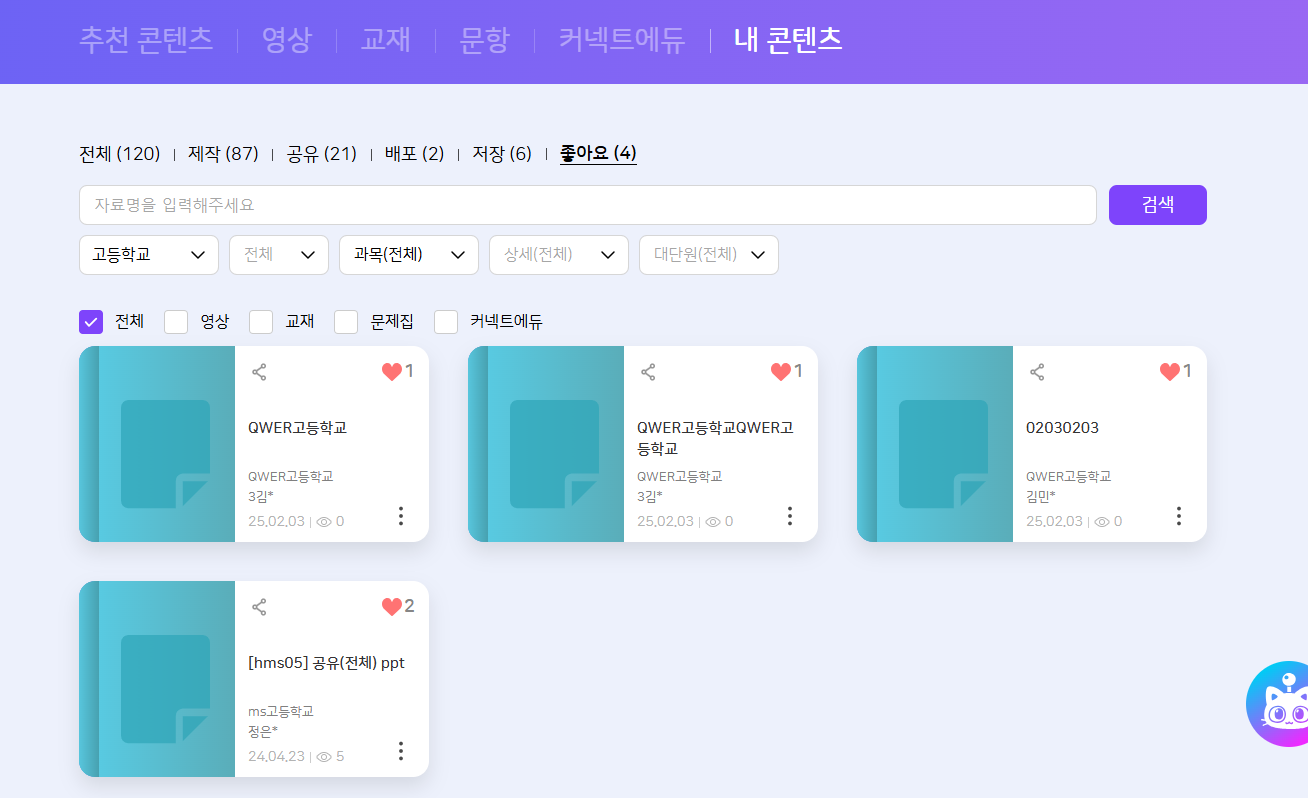Click share icon on QWER고등학교 card
Screen dimensions: 1308x798
click(259, 372)
